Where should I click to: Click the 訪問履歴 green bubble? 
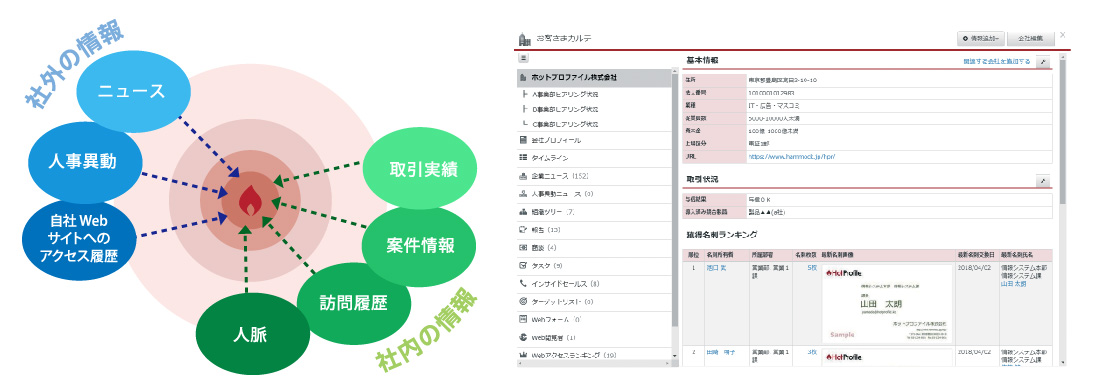353,302
